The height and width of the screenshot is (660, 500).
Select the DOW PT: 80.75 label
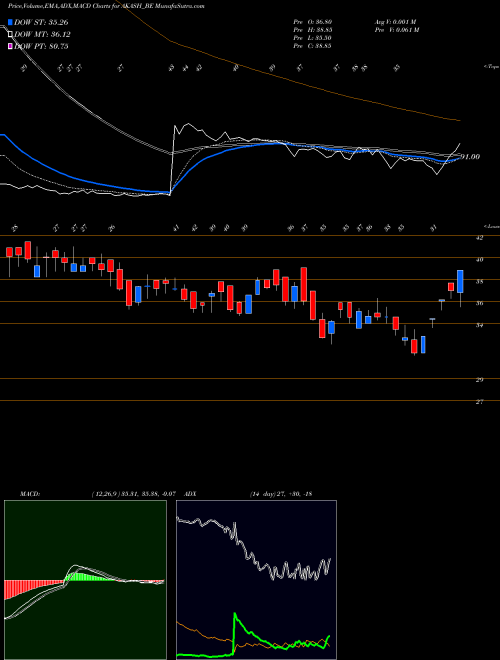tap(41, 46)
